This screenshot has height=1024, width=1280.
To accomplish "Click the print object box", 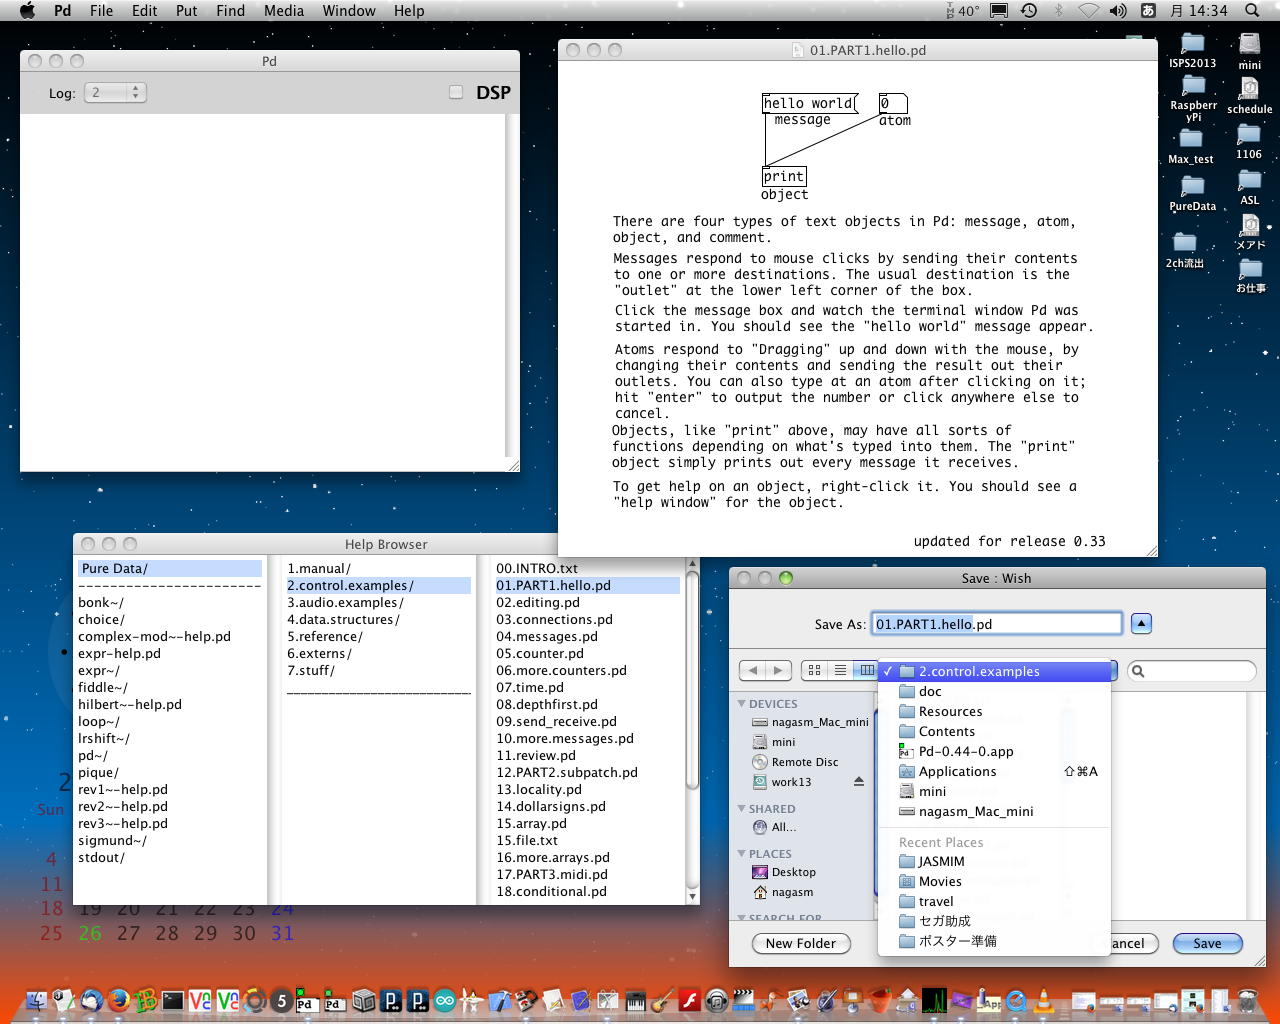I will click(x=783, y=176).
